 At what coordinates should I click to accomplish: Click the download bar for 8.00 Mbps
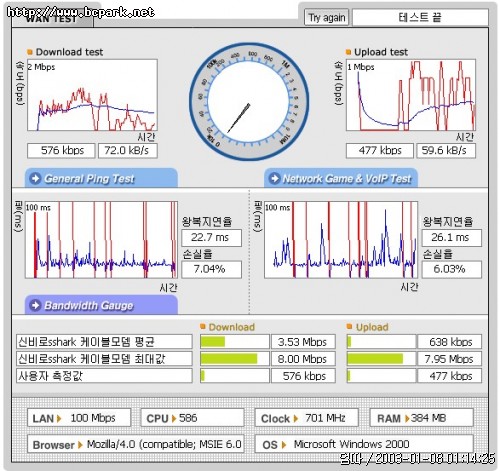[x=235, y=359]
